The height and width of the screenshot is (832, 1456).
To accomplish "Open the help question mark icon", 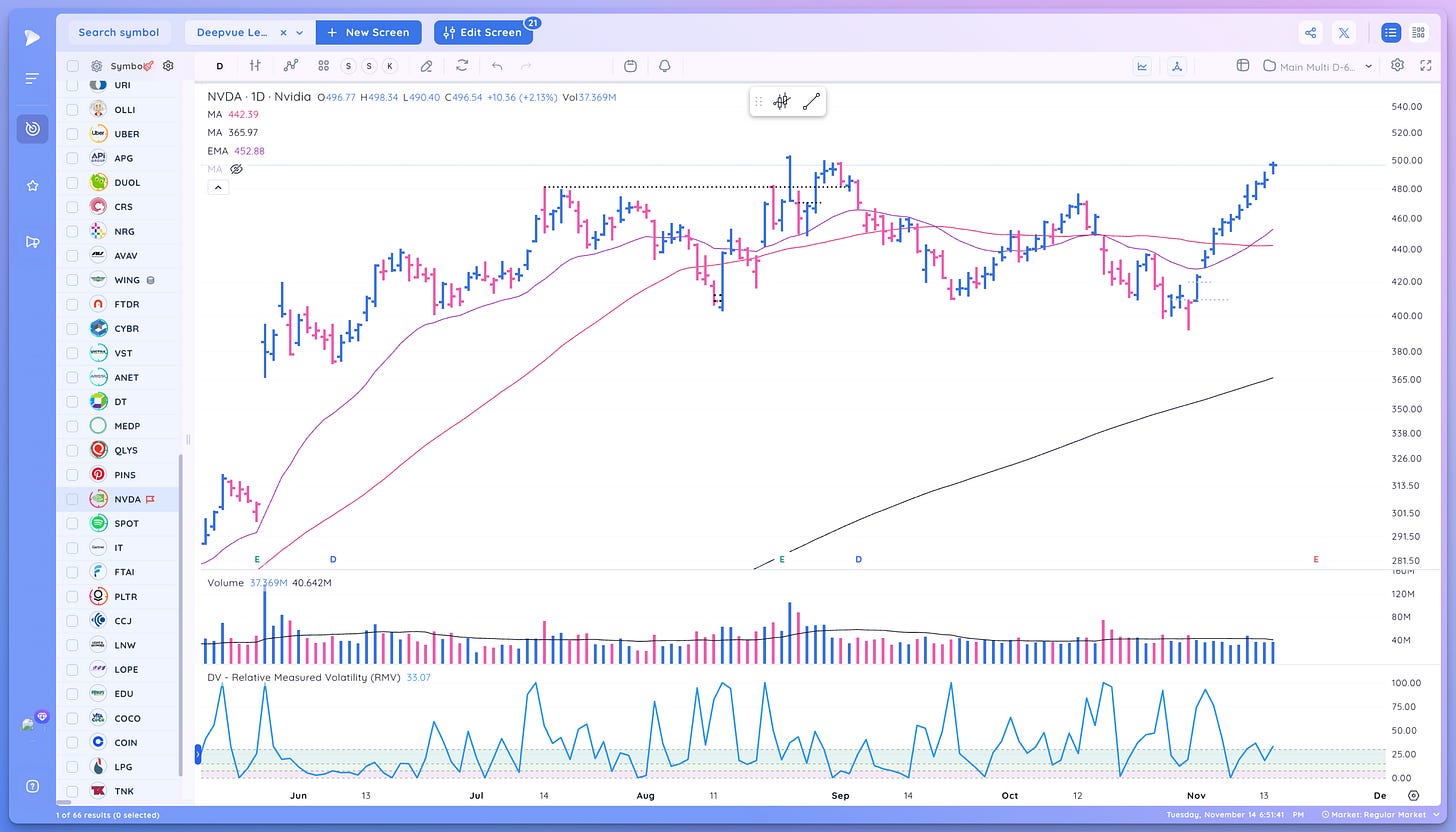I will 32,786.
